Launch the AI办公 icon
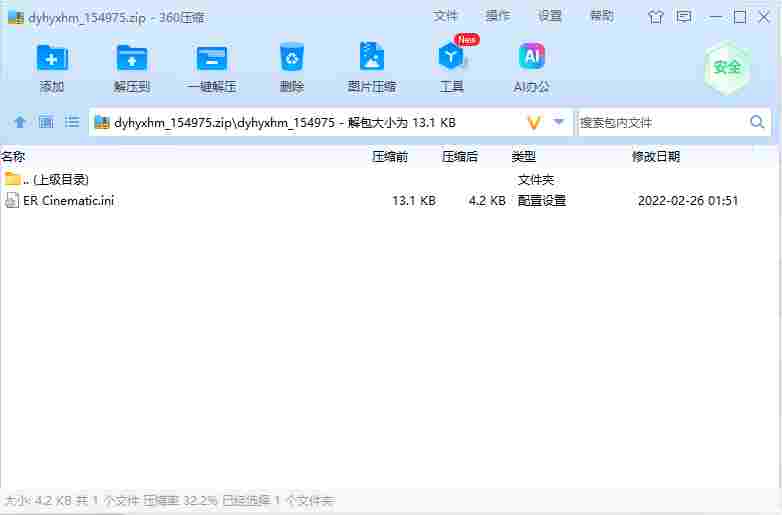Screen dimensions: 782x515 click(532, 56)
